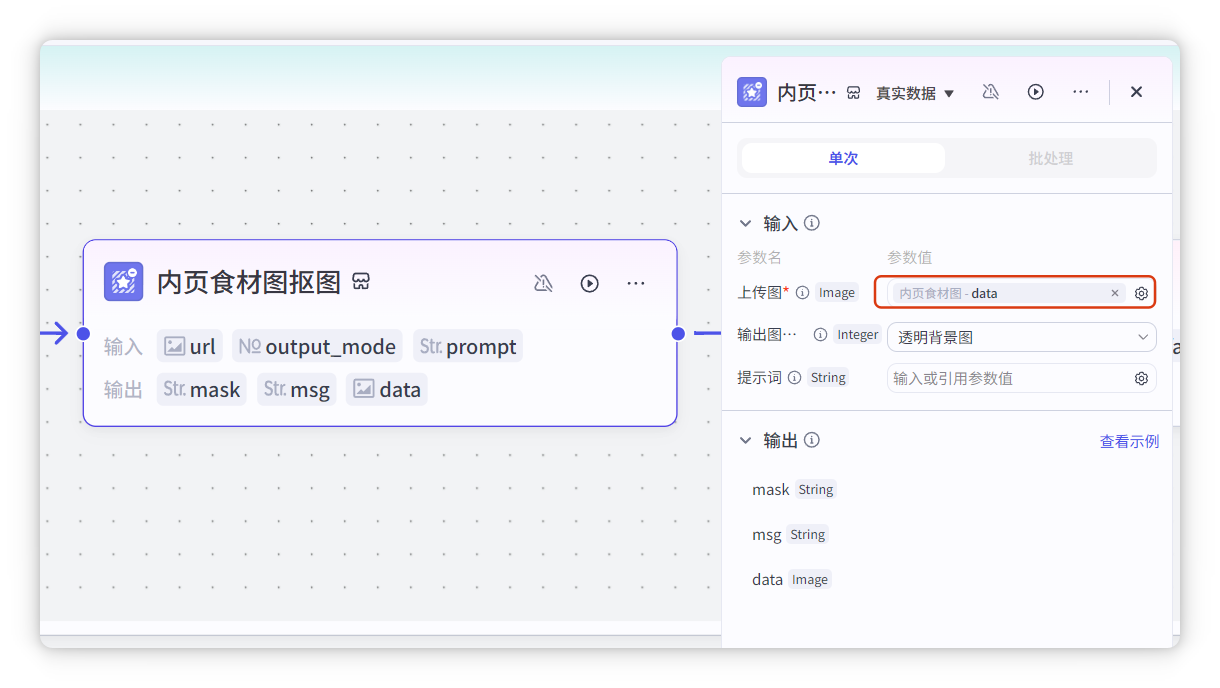This screenshot has width=1220, height=688.
Task: Run the 内页食材图抠图 node on canvas
Action: click(x=590, y=283)
